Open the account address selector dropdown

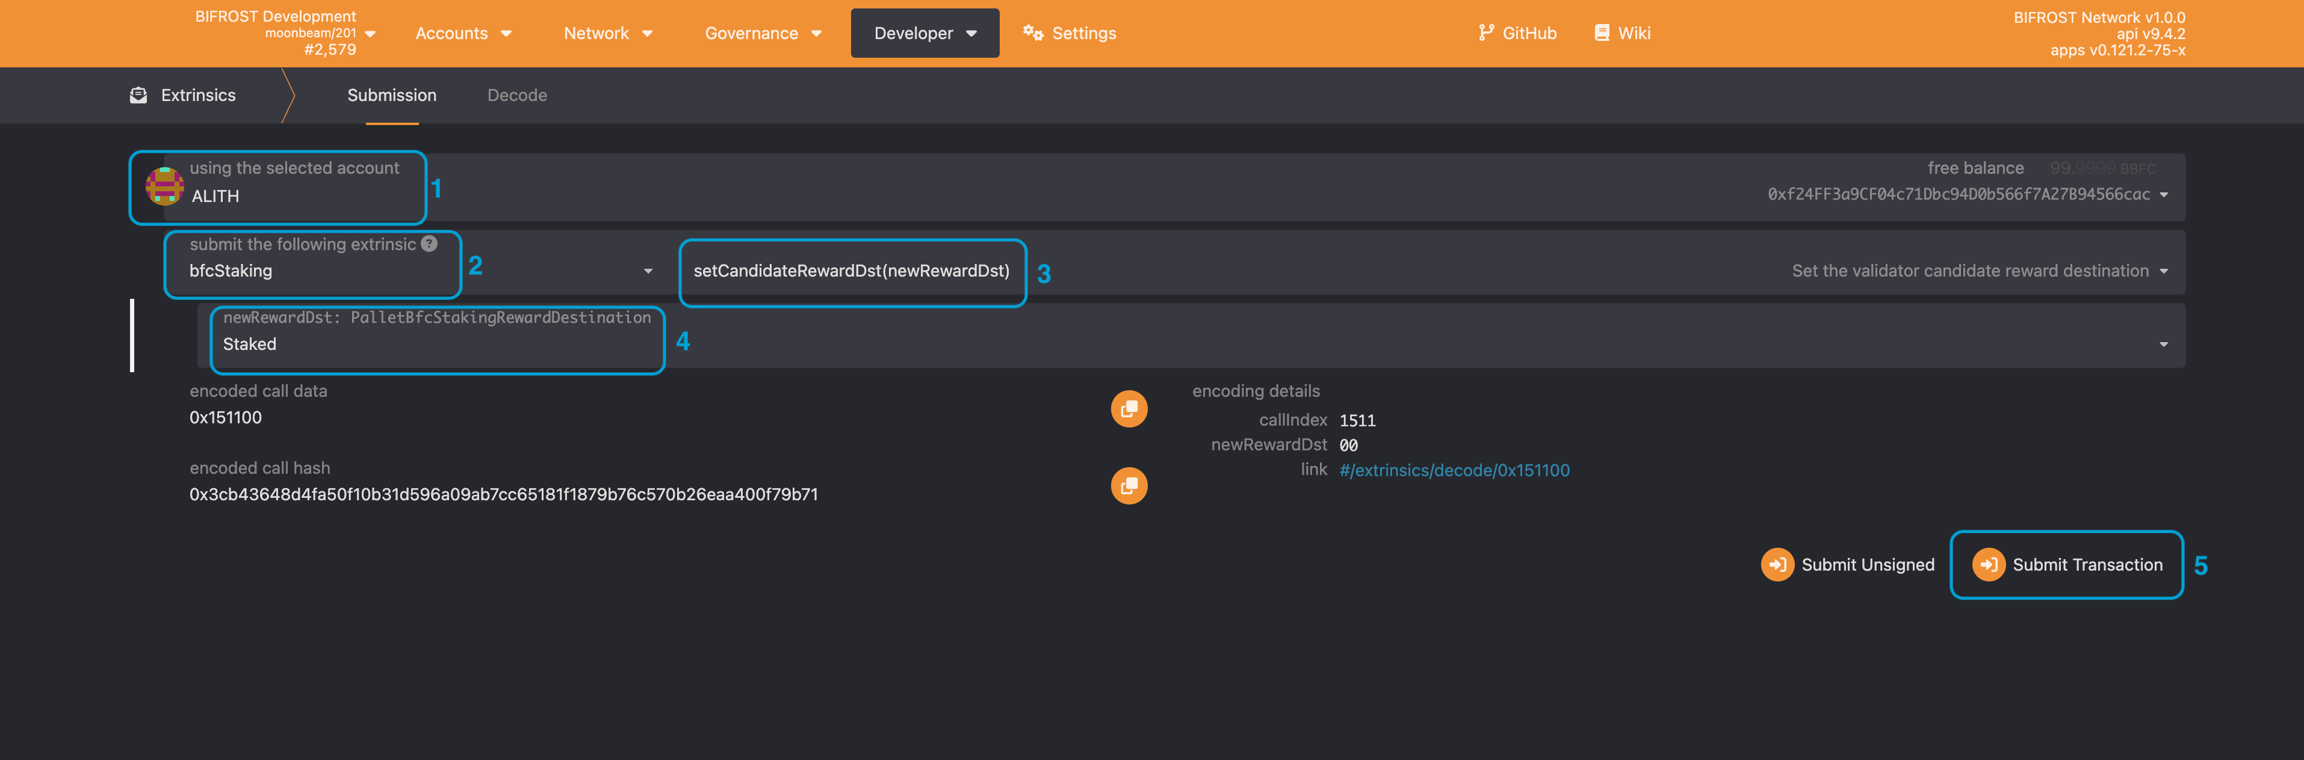(2163, 195)
